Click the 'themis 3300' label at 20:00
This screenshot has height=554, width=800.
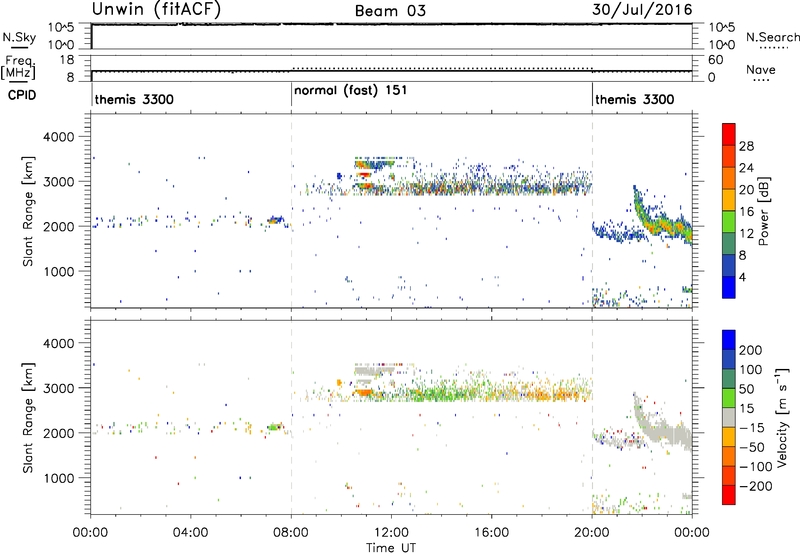(x=635, y=99)
